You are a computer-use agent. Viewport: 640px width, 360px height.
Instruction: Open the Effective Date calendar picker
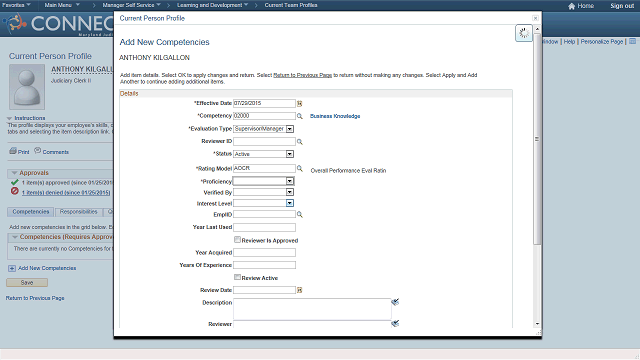[x=300, y=104]
